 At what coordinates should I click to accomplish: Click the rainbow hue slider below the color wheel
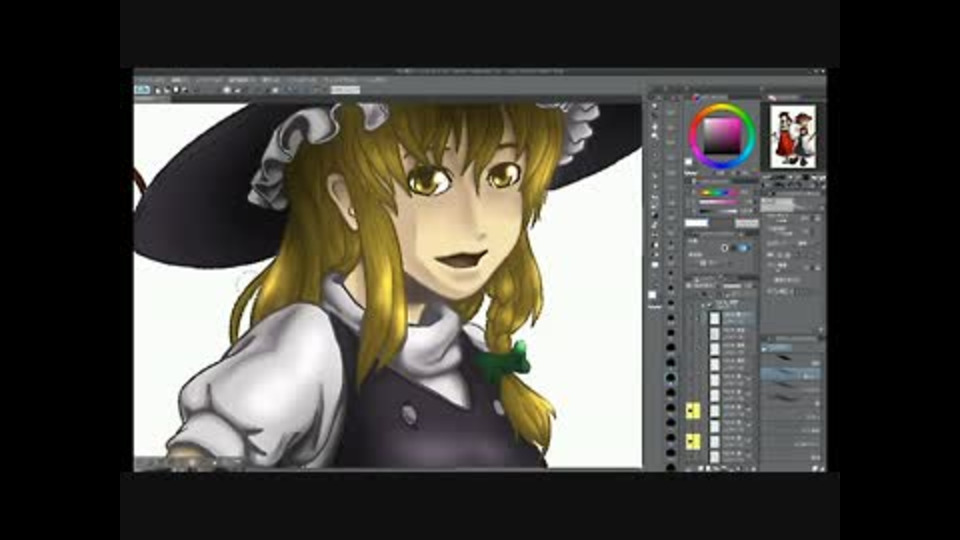(x=718, y=192)
